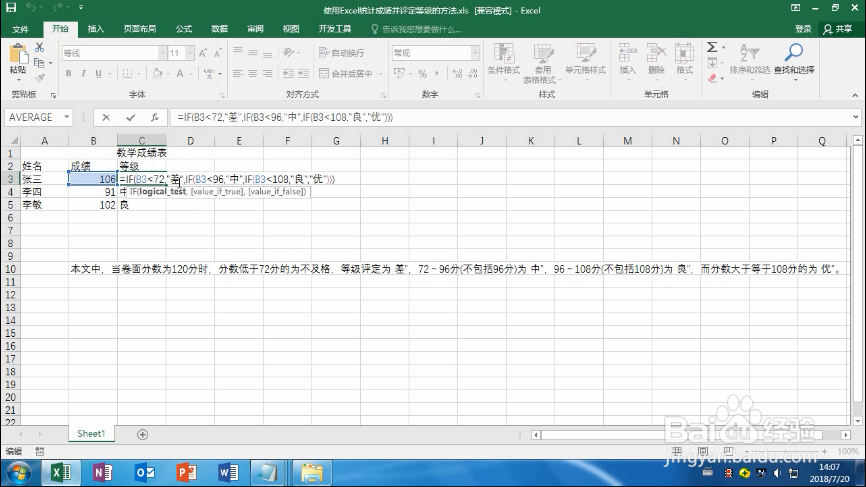
Task: Toggle top vertical alignment
Action: tap(237, 52)
